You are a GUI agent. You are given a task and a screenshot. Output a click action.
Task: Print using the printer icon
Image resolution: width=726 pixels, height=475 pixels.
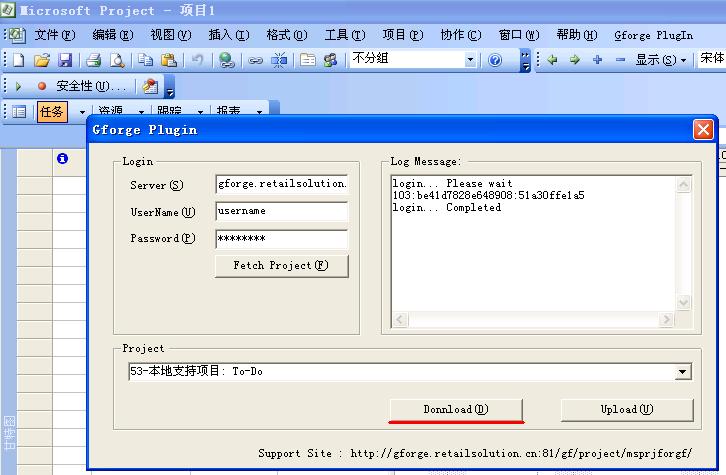click(94, 60)
